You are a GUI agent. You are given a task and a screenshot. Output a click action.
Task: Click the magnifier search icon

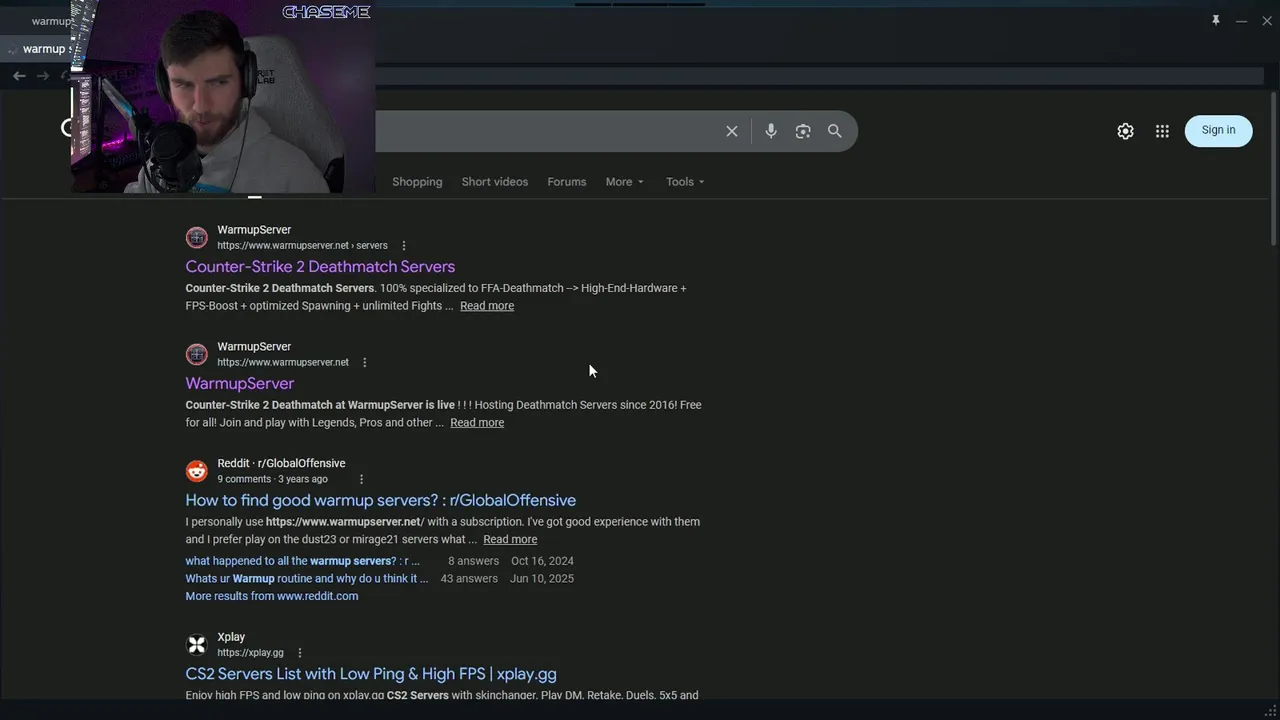[835, 131]
